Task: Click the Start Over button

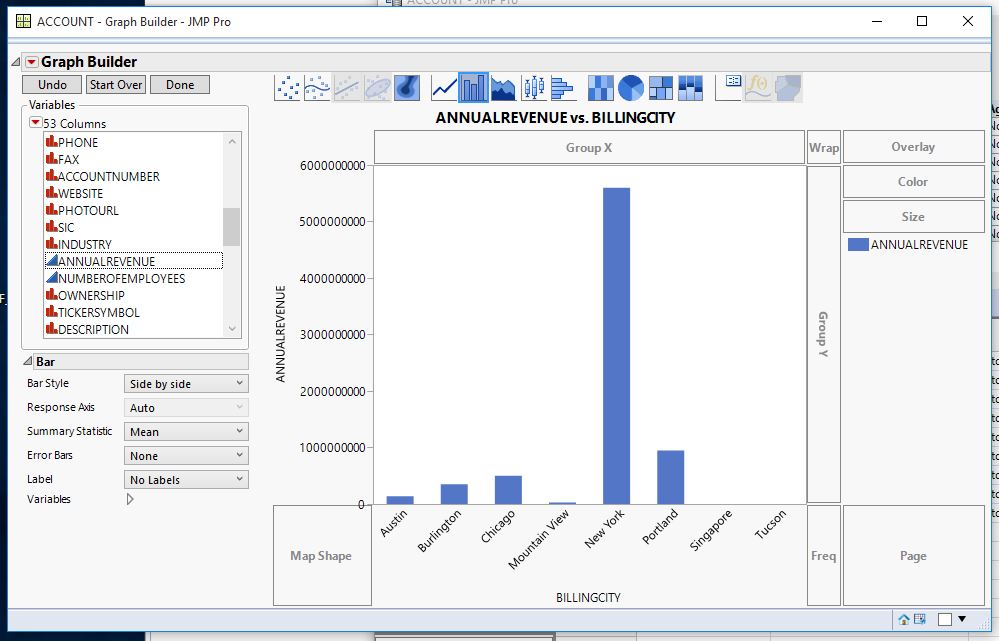Action: (x=116, y=85)
